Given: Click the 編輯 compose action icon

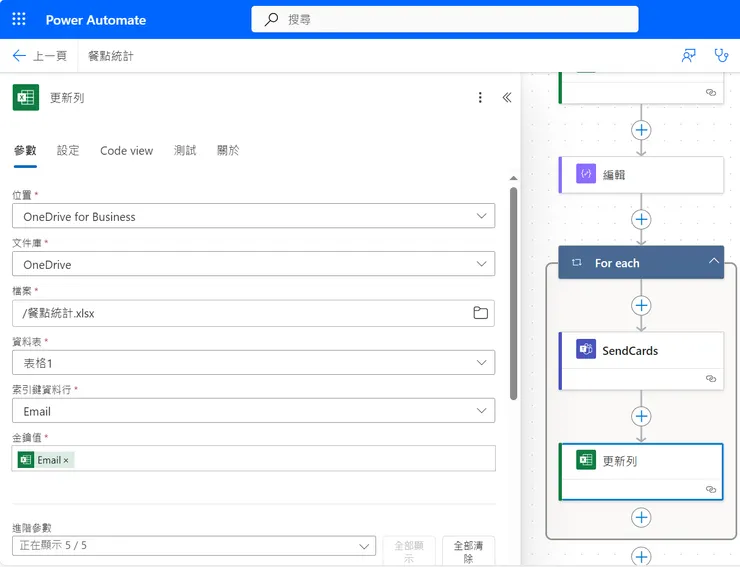Looking at the screenshot, I should (x=586, y=174).
